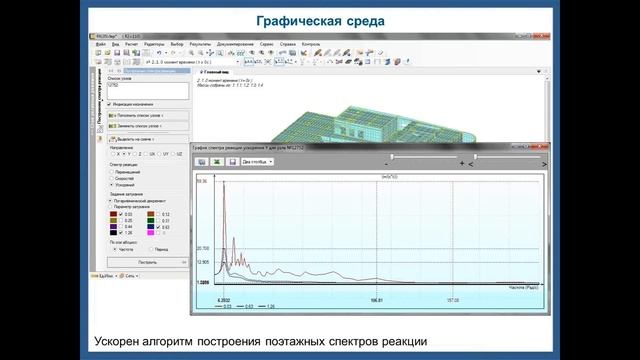Click the Сеть grid icon at bottom
640x360 pixels.
click(122, 276)
